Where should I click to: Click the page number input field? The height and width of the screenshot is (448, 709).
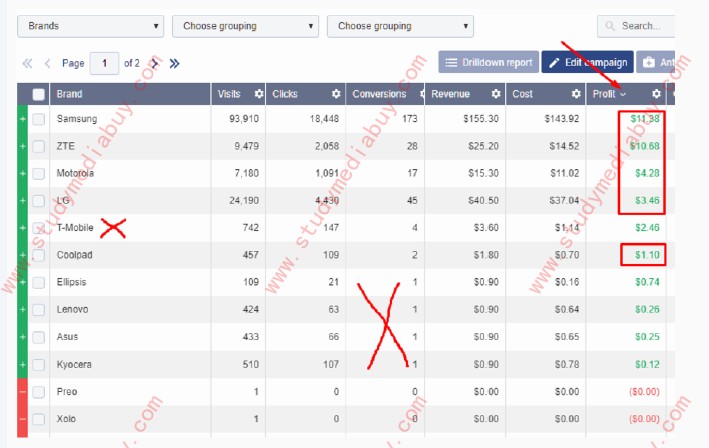(x=104, y=63)
